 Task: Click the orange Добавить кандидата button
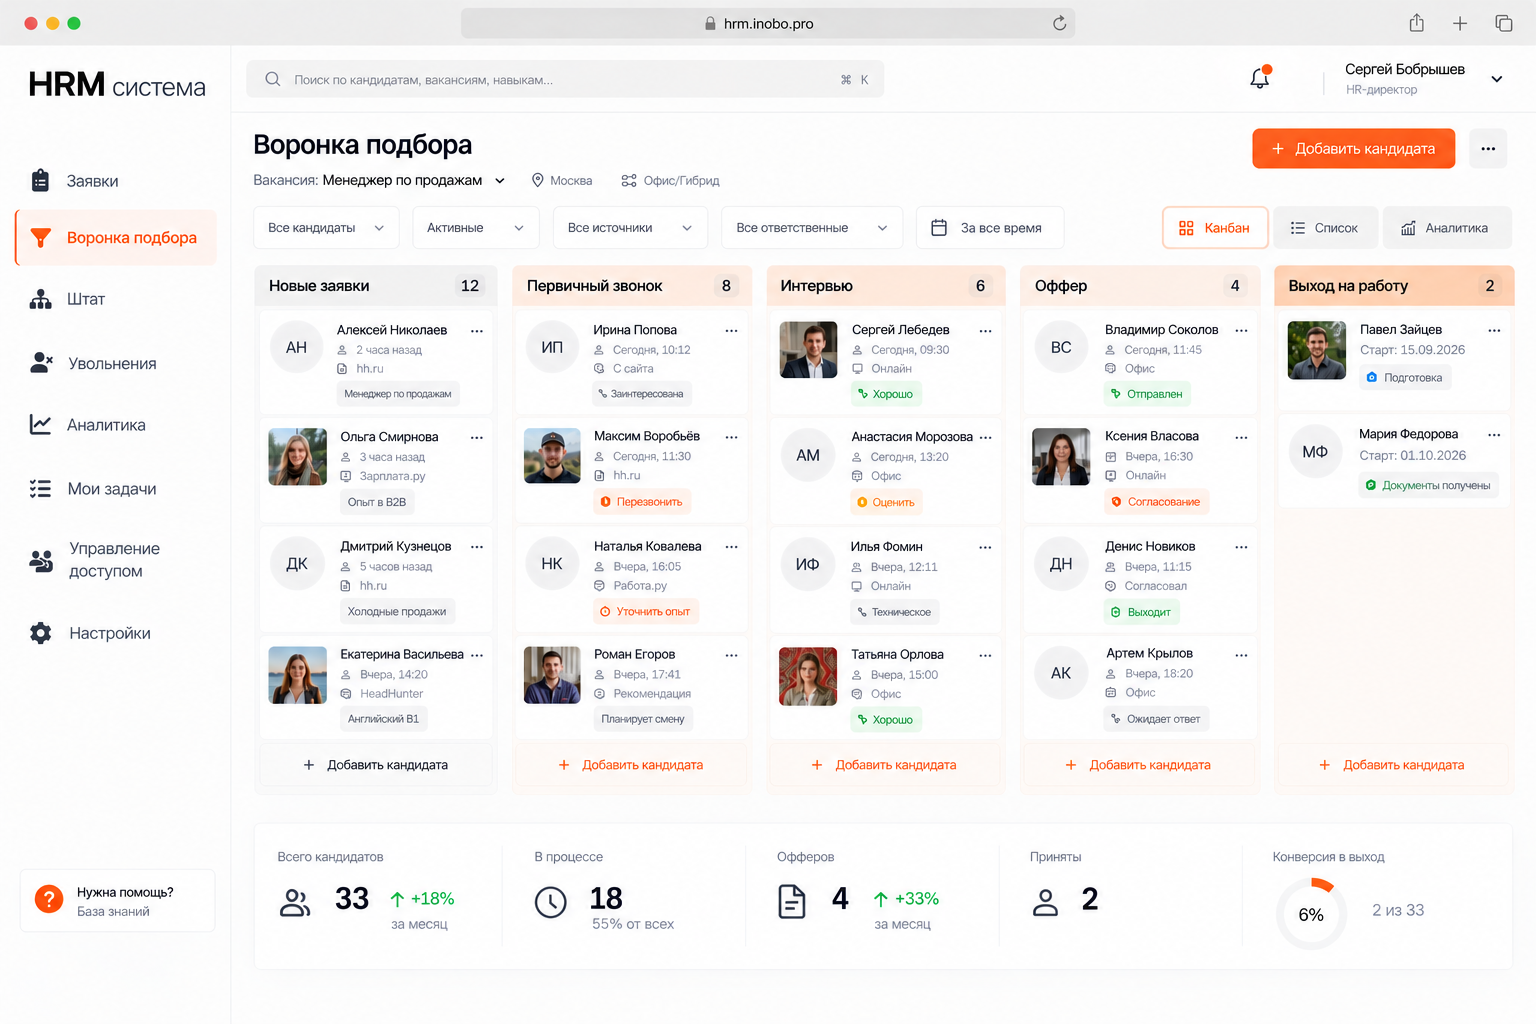pyautogui.click(x=1353, y=149)
